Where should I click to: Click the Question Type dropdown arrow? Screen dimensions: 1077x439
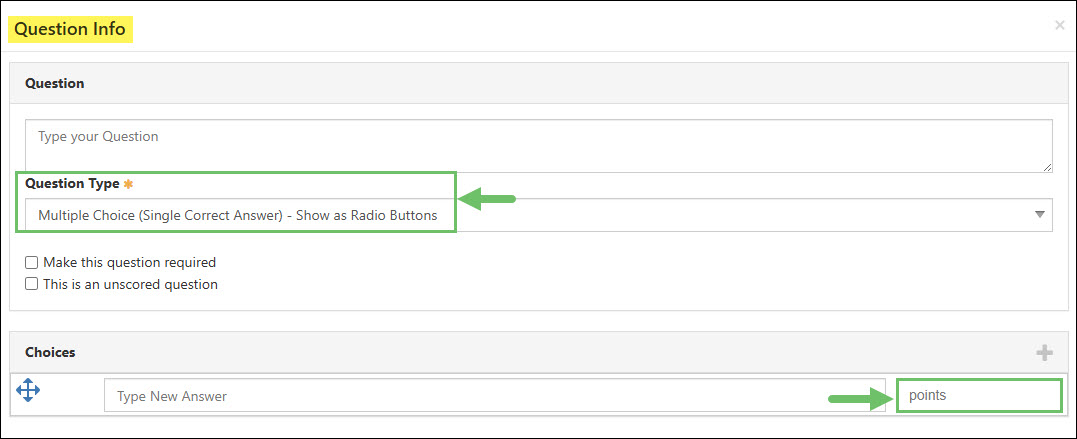pos(1040,215)
